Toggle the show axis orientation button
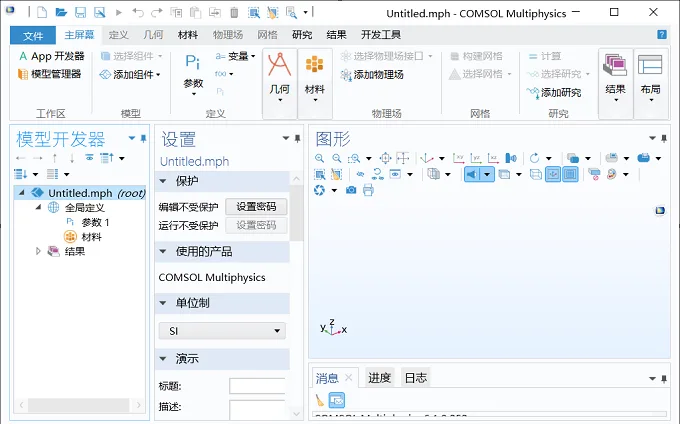The width and height of the screenshot is (680, 424). (553, 174)
